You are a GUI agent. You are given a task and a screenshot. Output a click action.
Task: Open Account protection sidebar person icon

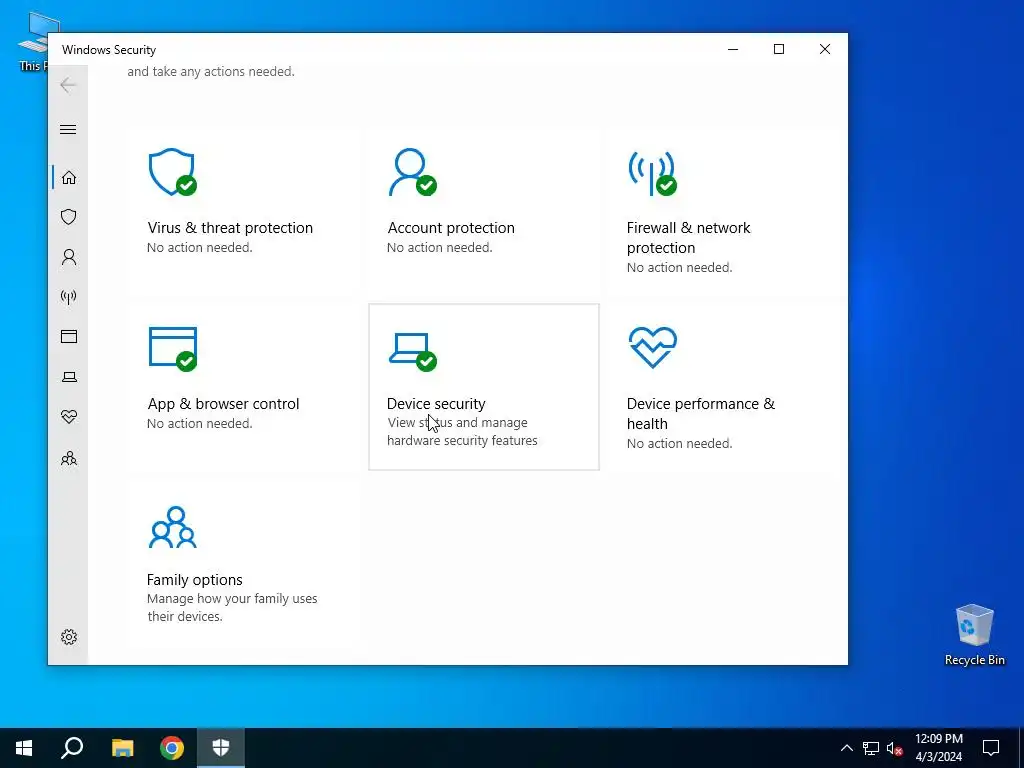coord(69,257)
